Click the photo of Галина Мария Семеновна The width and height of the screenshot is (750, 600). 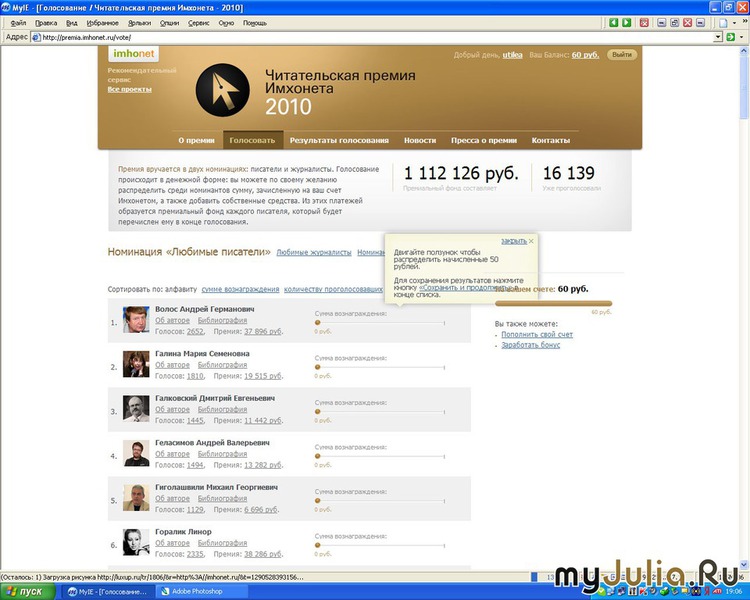pos(136,364)
